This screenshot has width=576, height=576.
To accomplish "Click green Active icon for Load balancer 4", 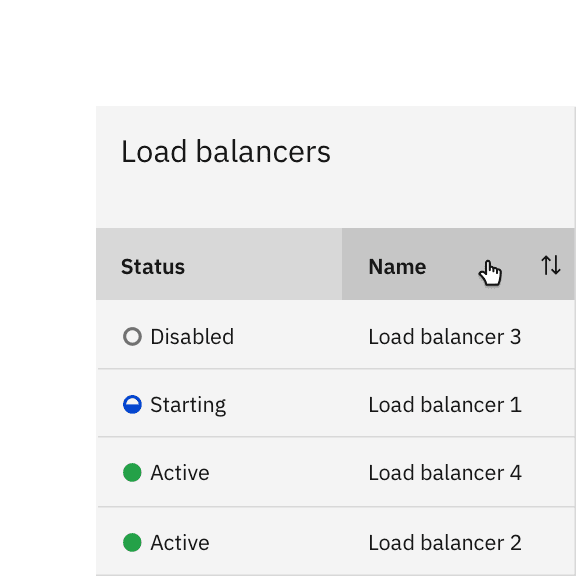I will click(x=132, y=472).
